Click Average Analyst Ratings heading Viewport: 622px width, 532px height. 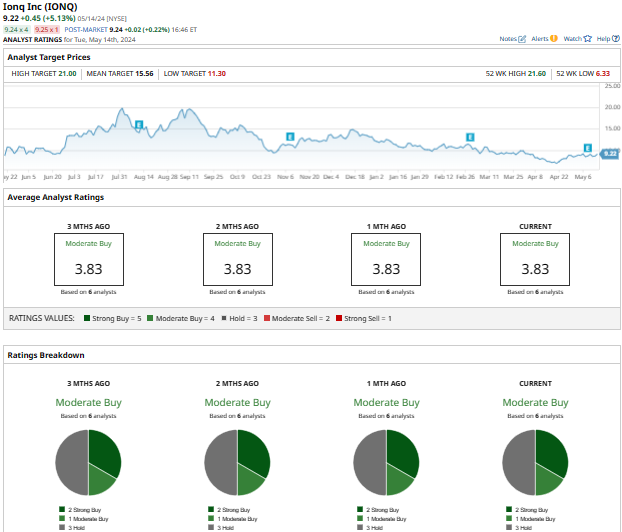click(x=56, y=197)
